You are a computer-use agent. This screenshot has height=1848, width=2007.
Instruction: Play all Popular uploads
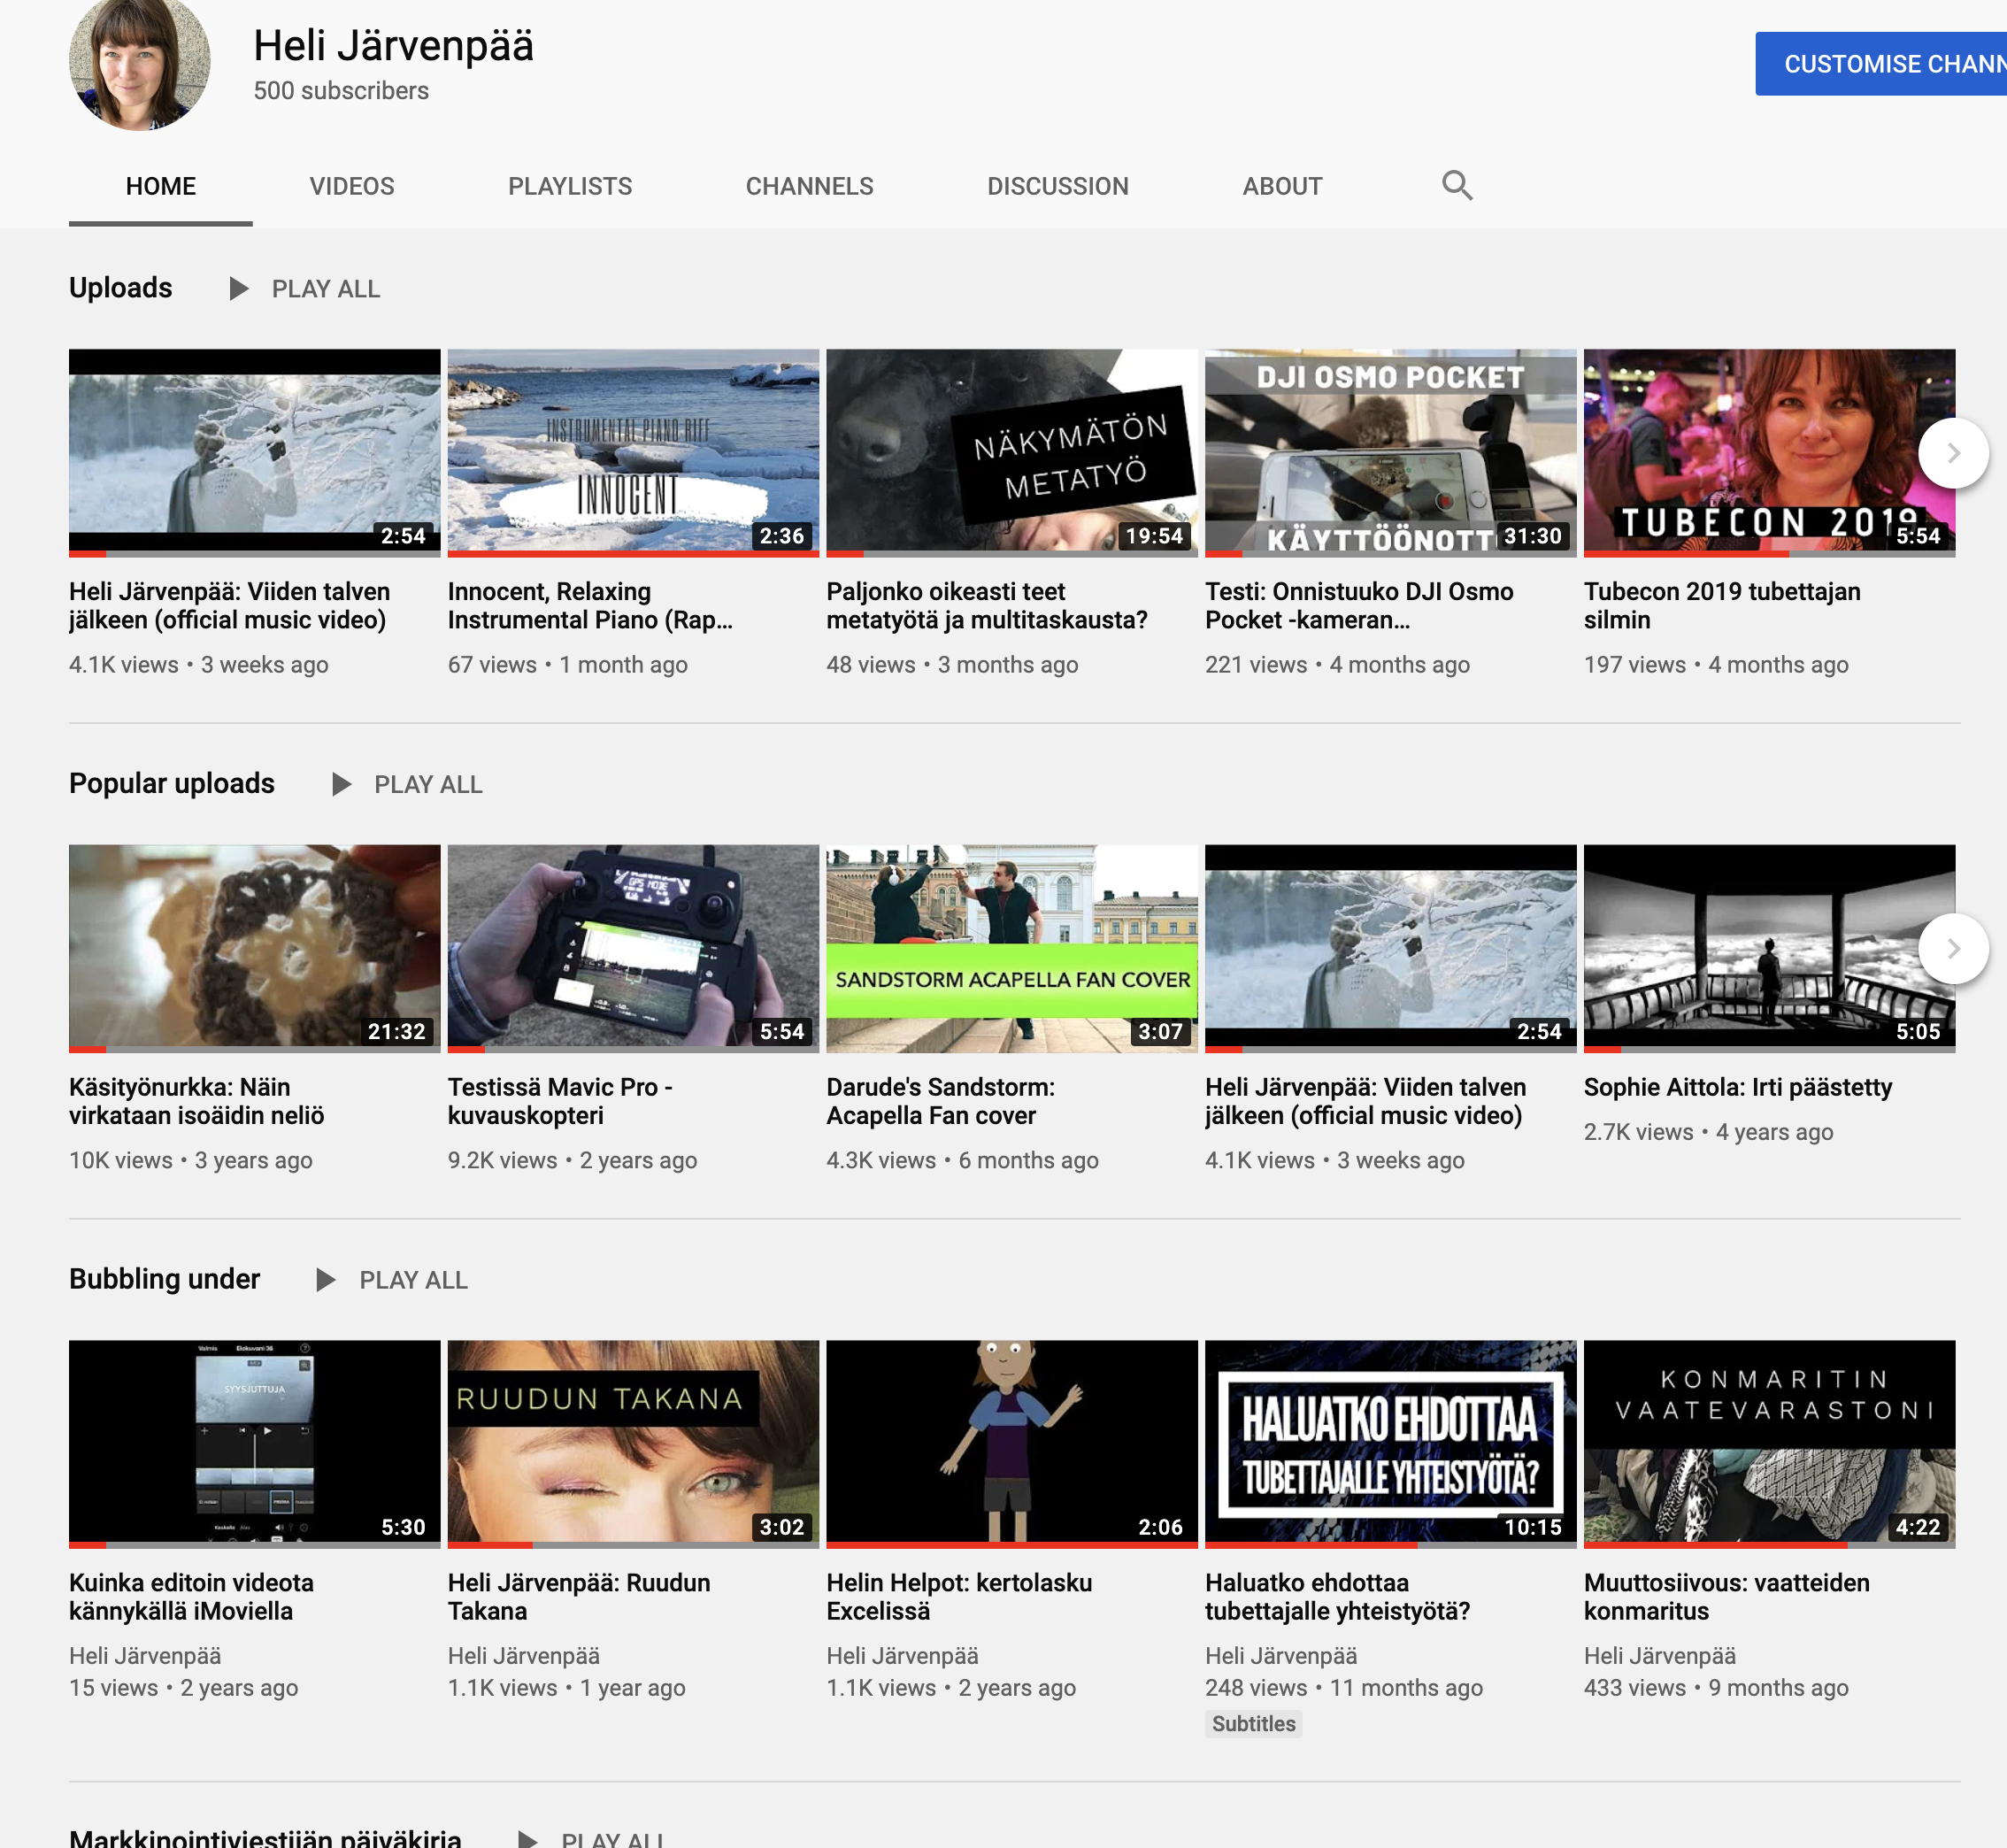click(x=407, y=785)
